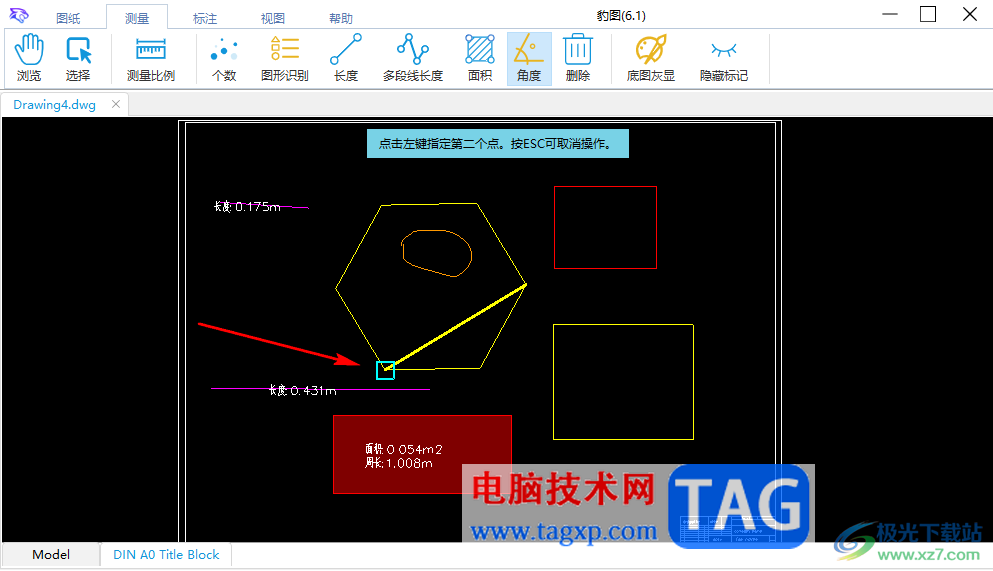This screenshot has height=571, width=993.
Task: Click the 周长 1.008m perimeter label
Action: click(x=398, y=463)
